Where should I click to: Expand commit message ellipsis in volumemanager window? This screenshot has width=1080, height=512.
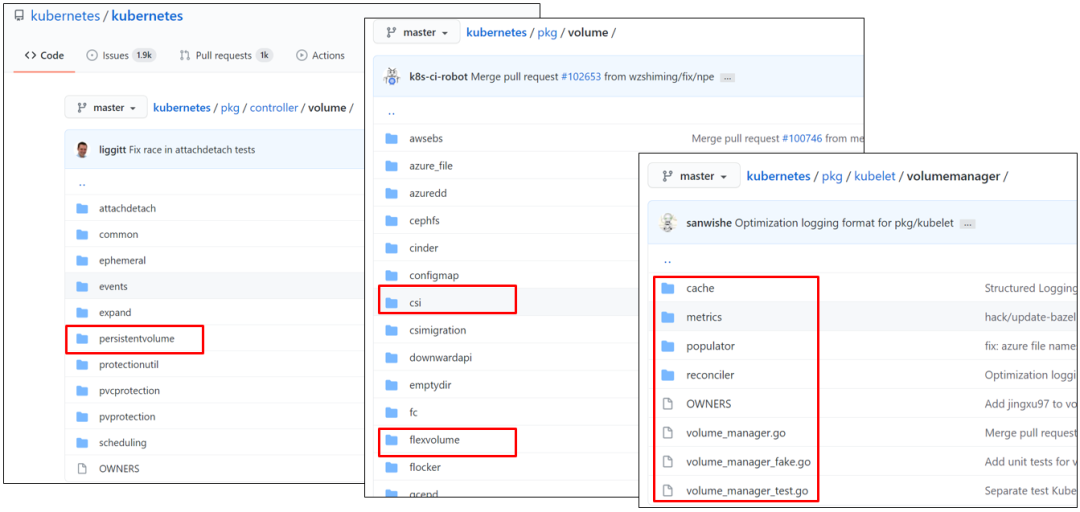[x=967, y=224]
